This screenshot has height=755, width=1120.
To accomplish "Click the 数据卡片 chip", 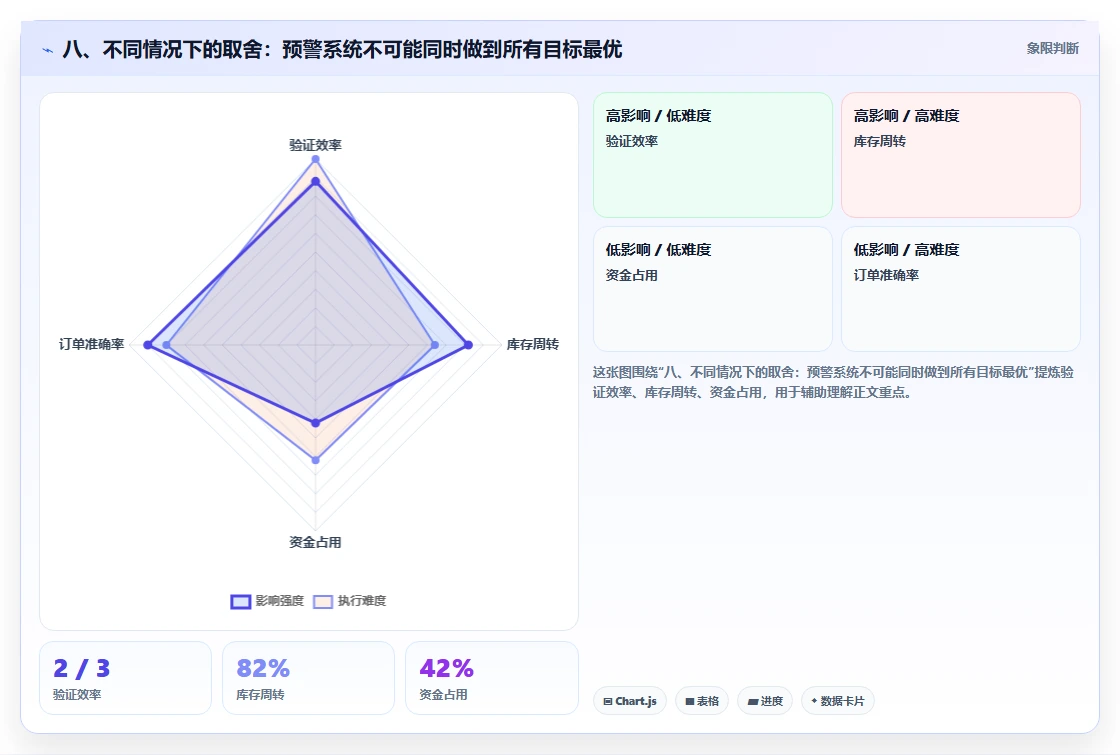I will (838, 701).
